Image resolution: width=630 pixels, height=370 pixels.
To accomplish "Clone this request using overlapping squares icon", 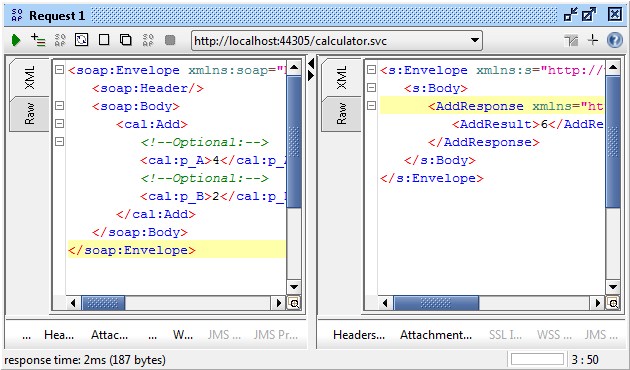I will pyautogui.click(x=126, y=40).
